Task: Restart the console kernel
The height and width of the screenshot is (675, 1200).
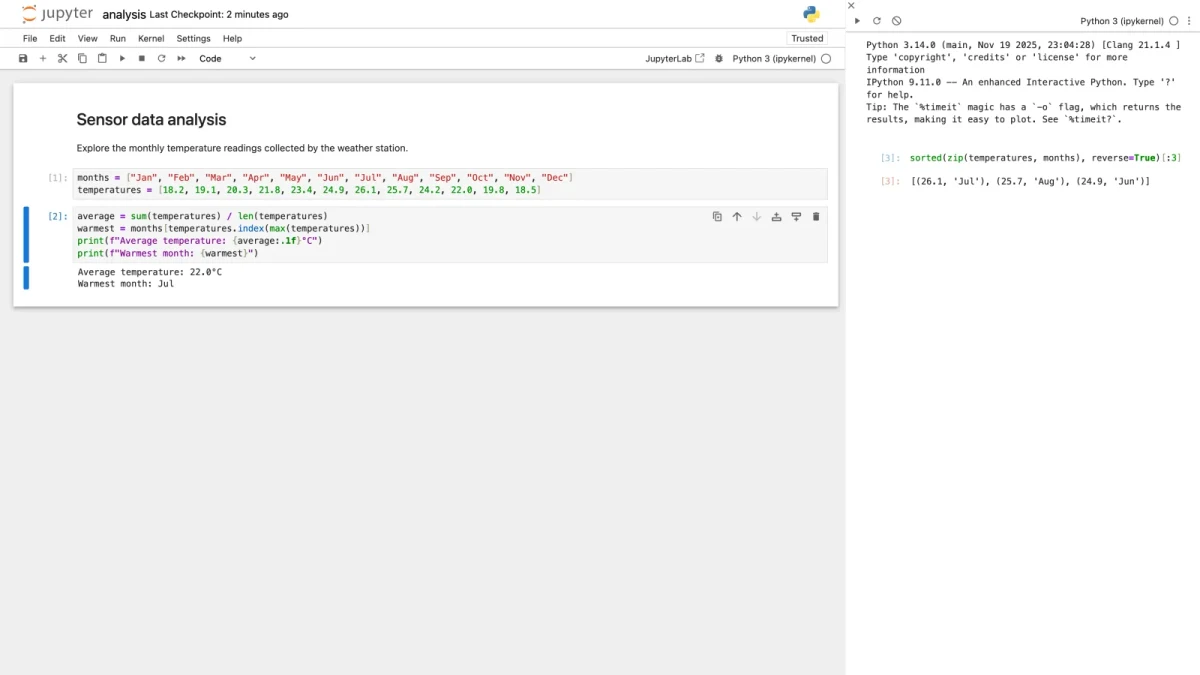Action: pos(877,21)
